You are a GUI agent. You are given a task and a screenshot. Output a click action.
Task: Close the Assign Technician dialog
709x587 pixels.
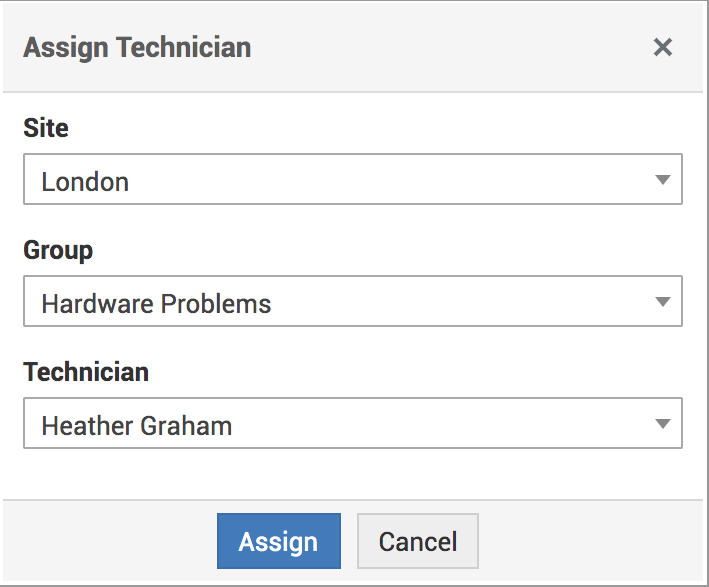pos(662,47)
